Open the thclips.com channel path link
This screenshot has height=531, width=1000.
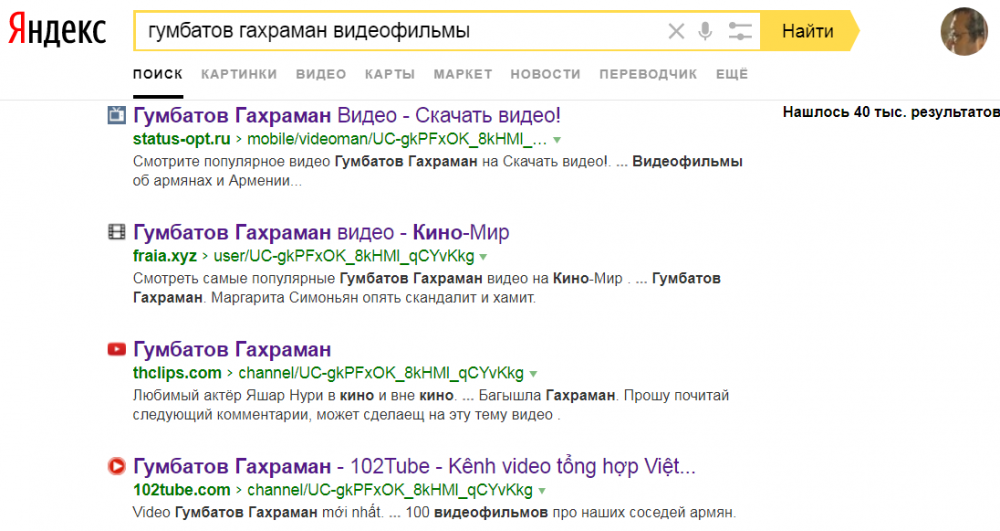(x=381, y=373)
